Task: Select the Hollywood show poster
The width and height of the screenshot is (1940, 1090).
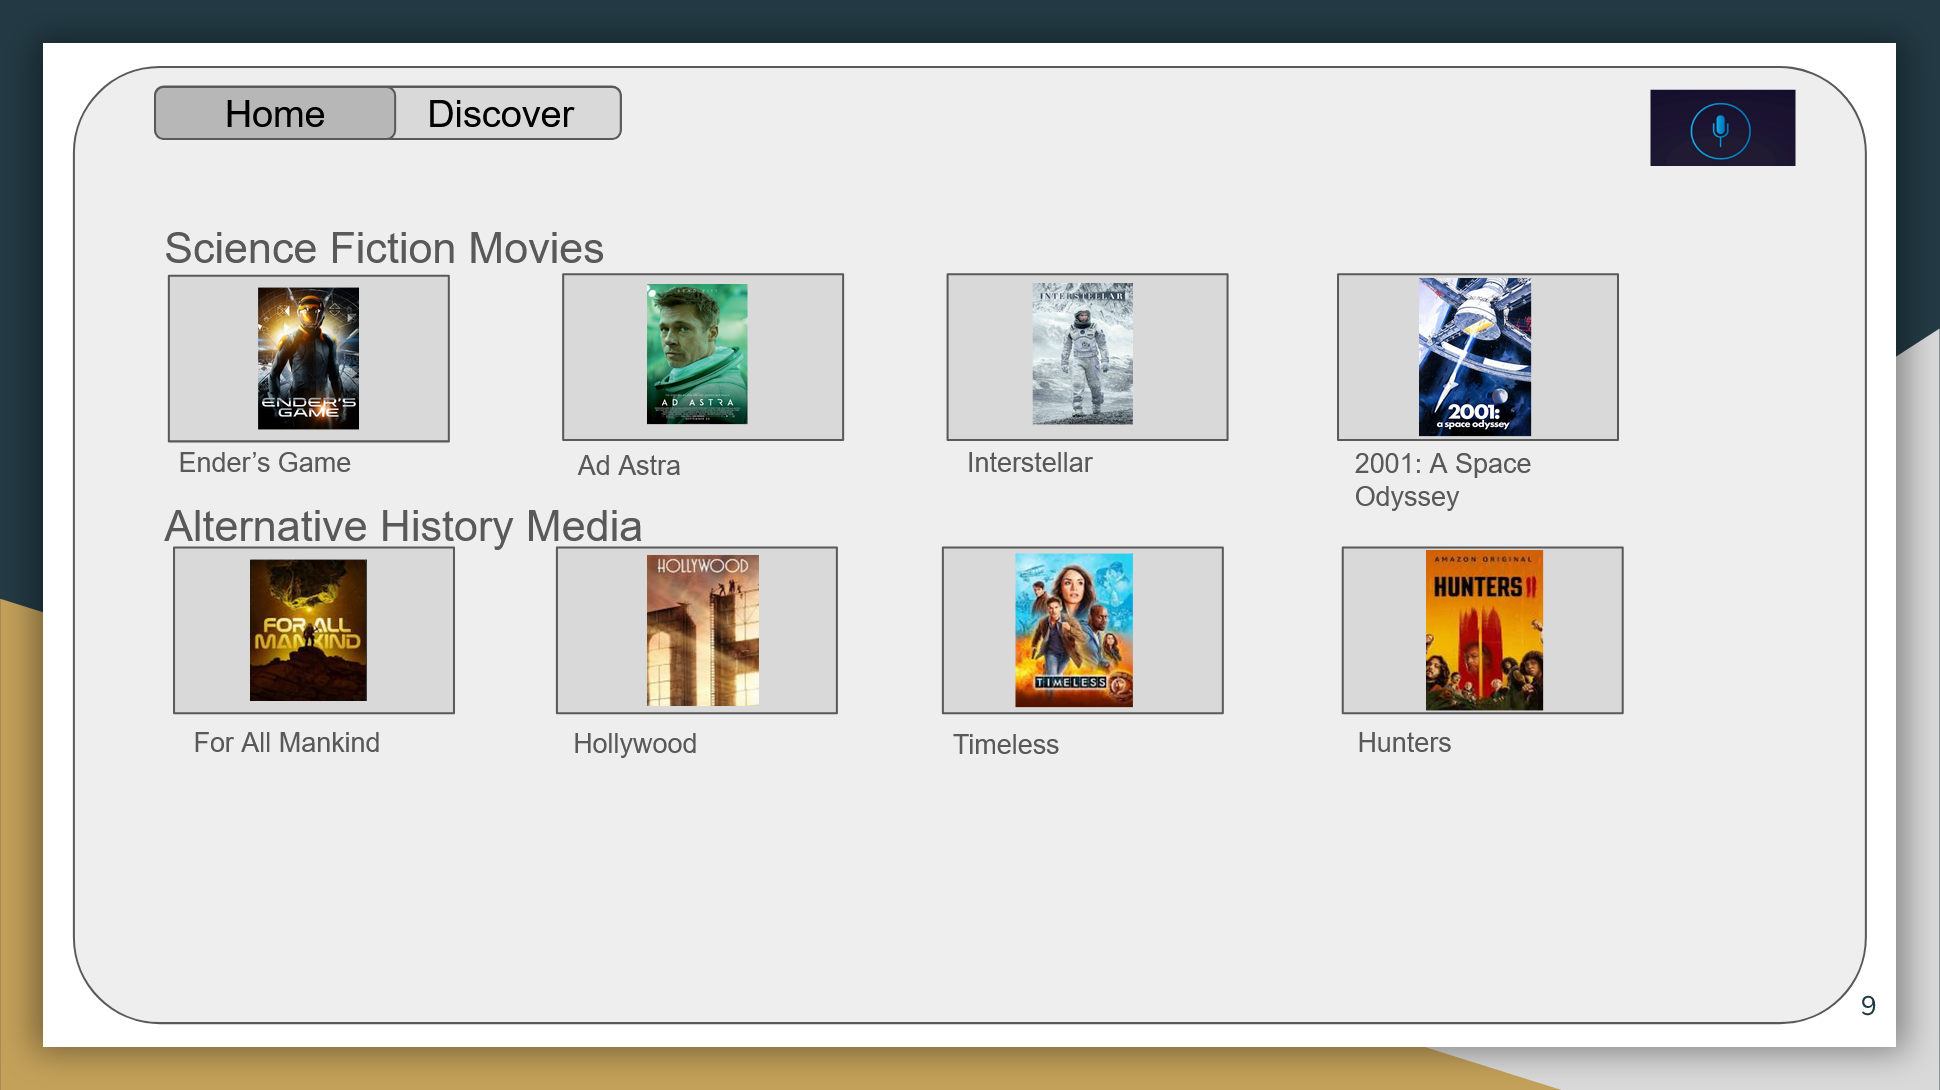Action: point(702,630)
